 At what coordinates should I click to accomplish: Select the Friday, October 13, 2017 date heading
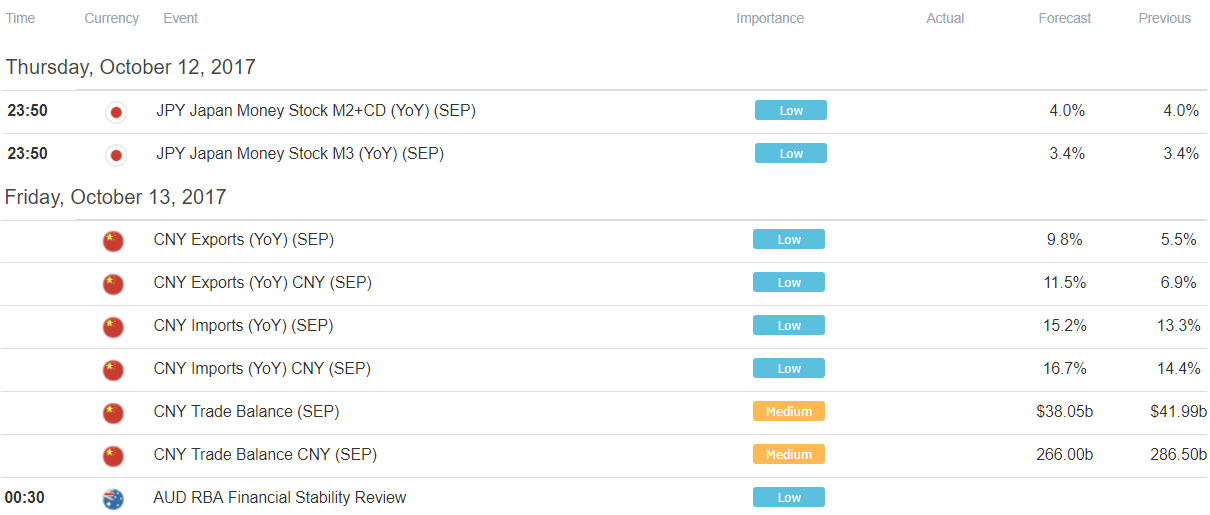pos(116,197)
